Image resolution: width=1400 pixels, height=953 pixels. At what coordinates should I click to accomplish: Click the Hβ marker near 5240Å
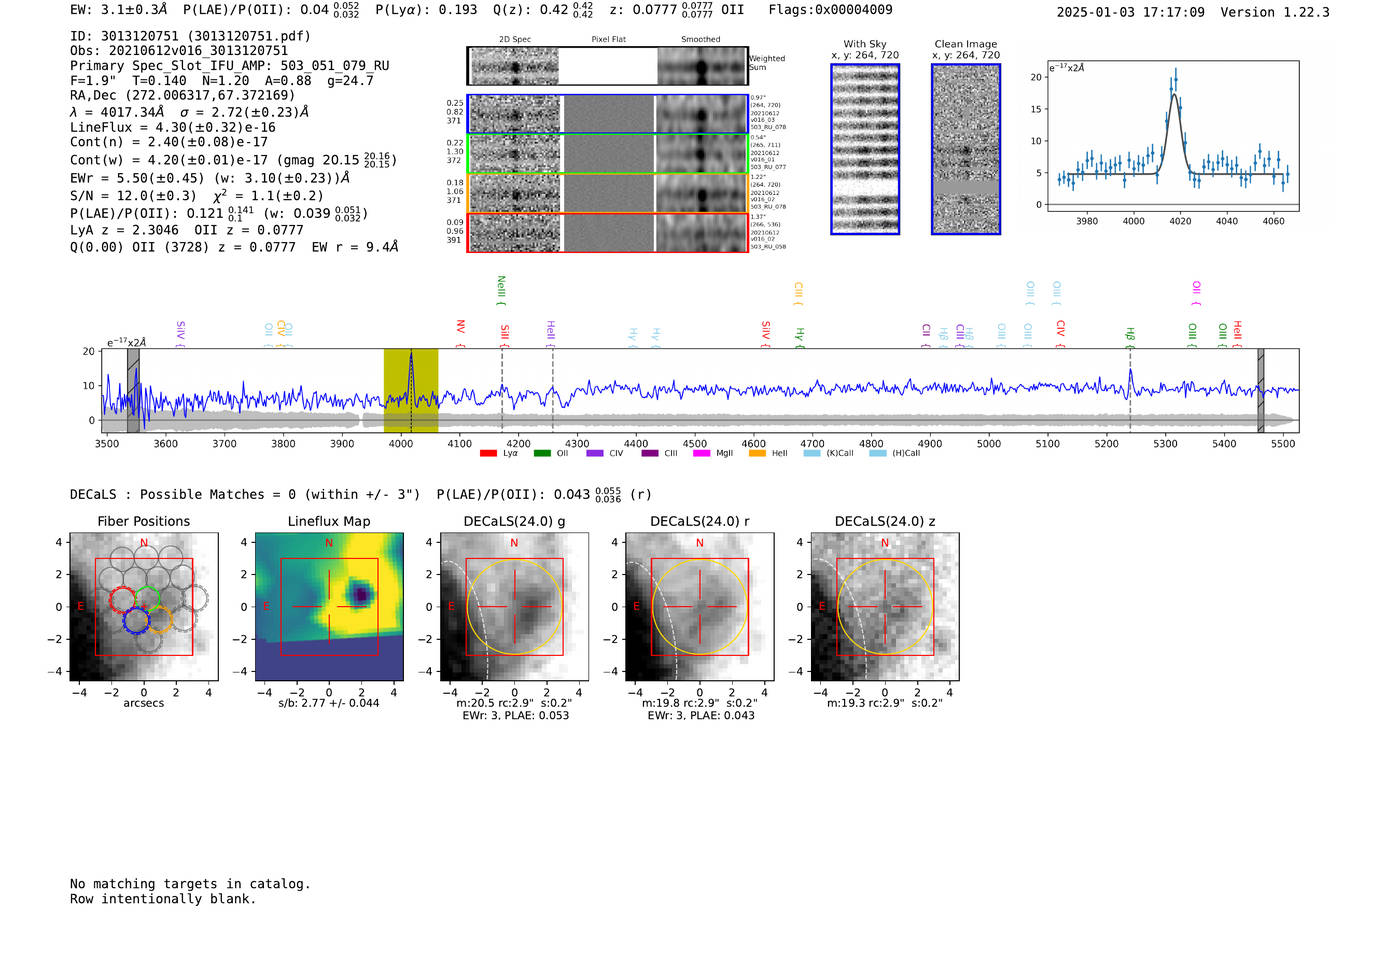pyautogui.click(x=1130, y=335)
